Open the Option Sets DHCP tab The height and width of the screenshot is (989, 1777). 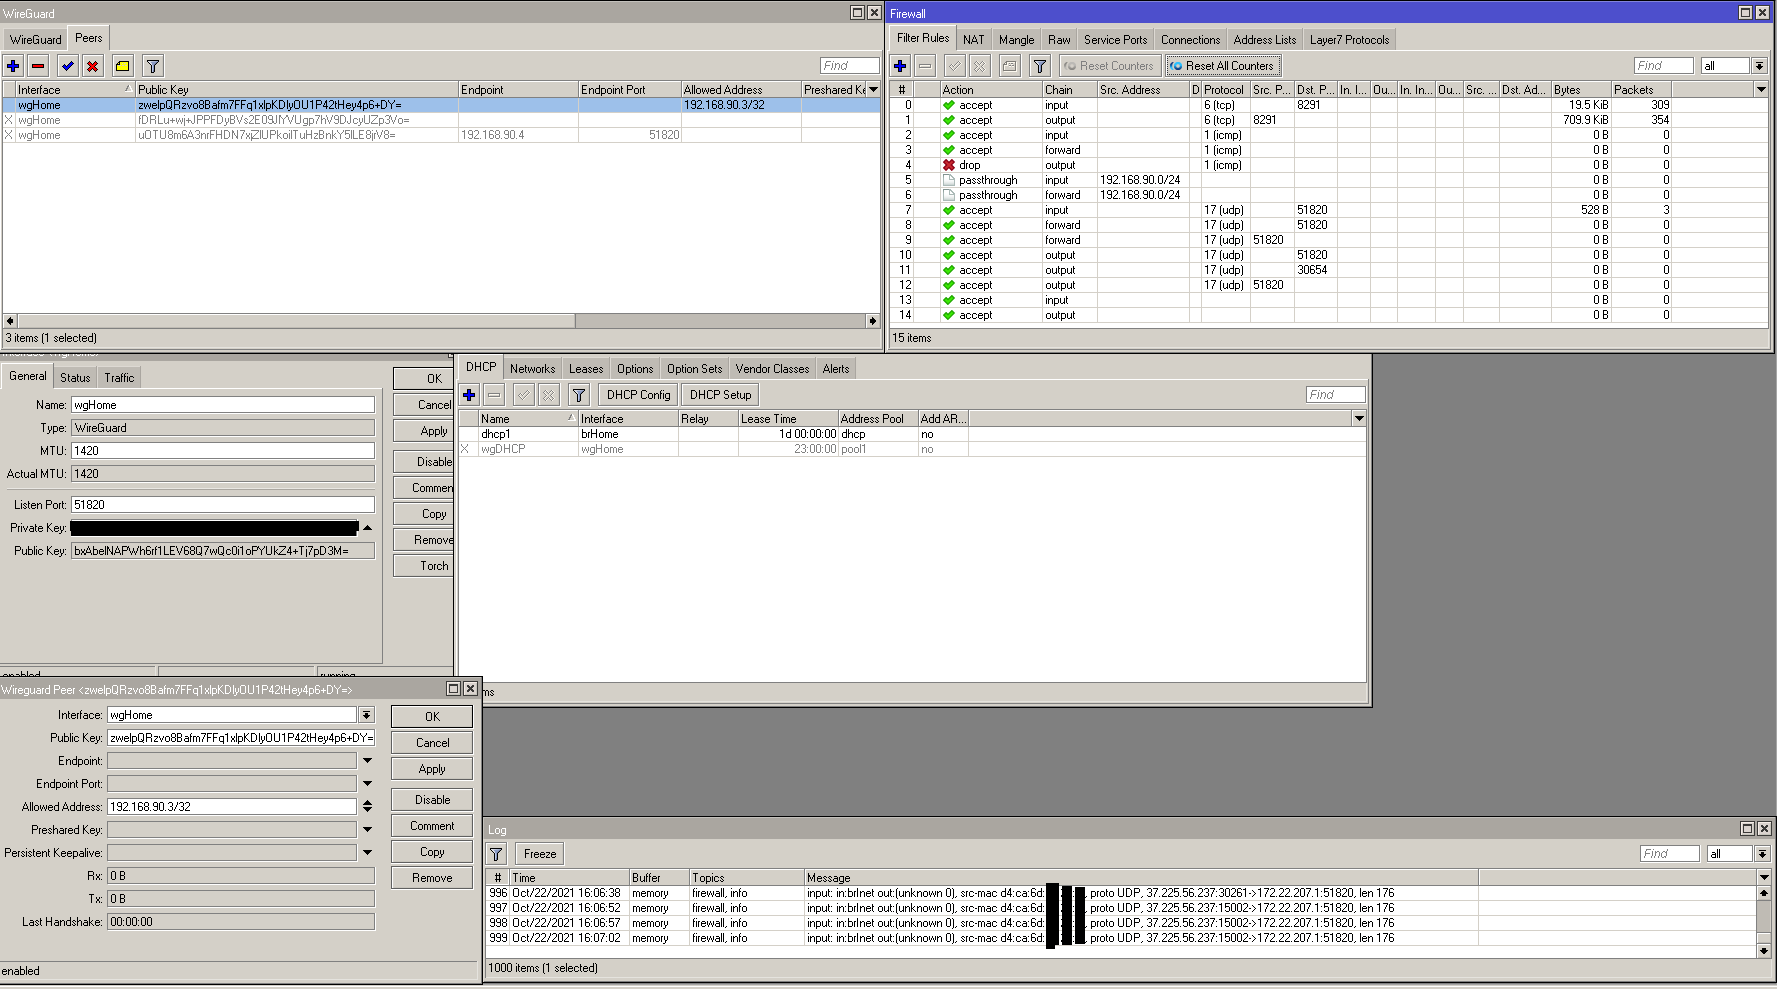(x=694, y=369)
